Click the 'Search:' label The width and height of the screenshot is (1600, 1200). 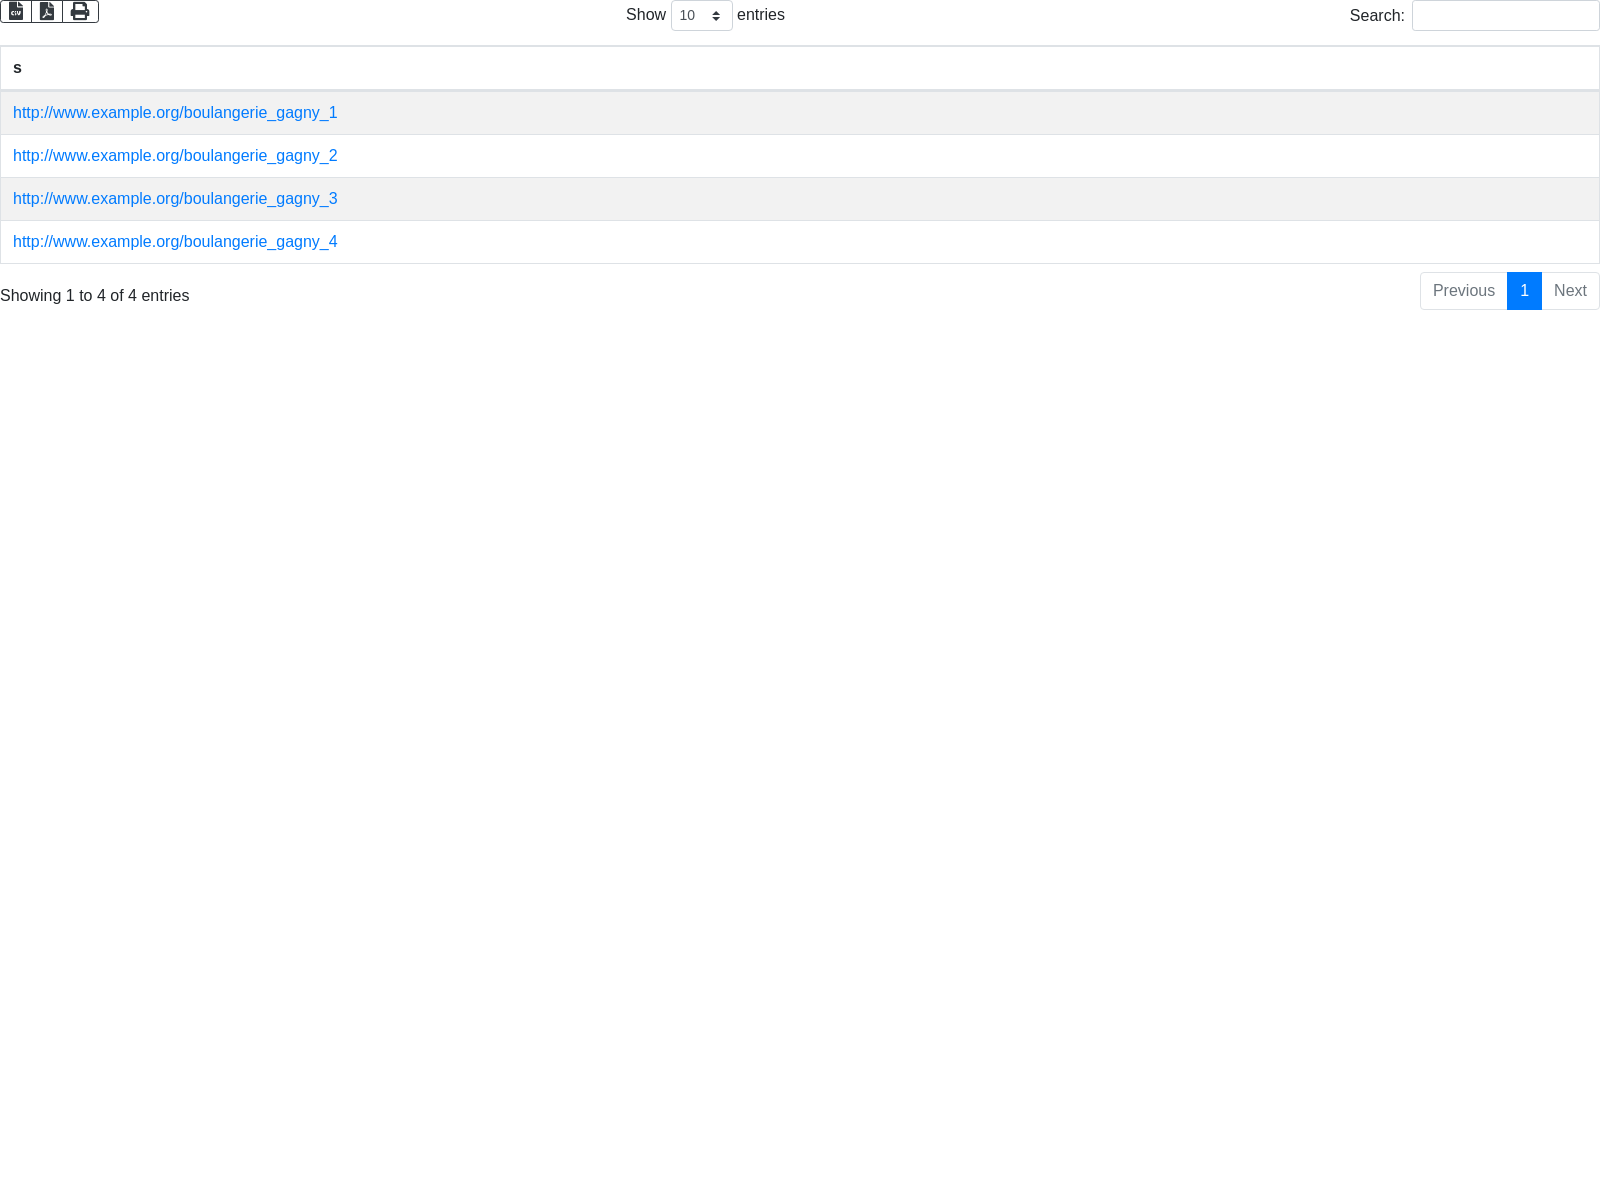[1376, 16]
